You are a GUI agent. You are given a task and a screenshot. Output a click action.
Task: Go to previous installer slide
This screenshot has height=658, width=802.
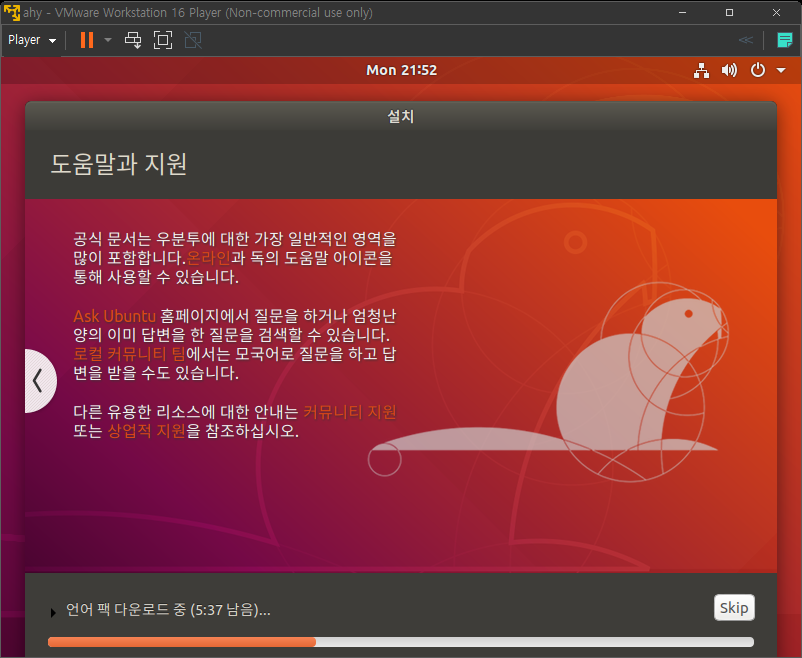click(x=39, y=381)
